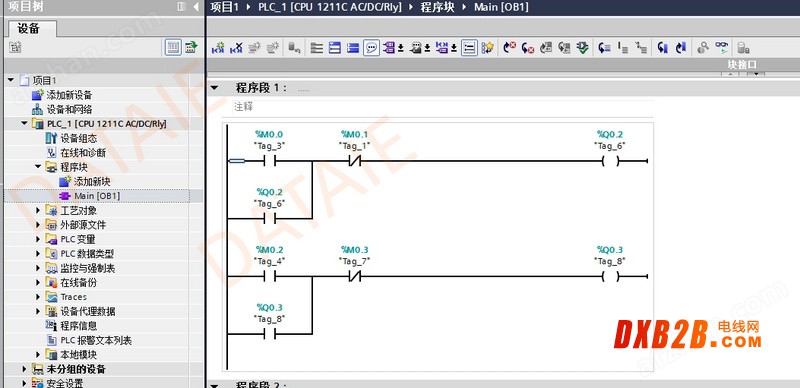
Task: Select Main [OB1] block in tree
Action: pos(97,196)
